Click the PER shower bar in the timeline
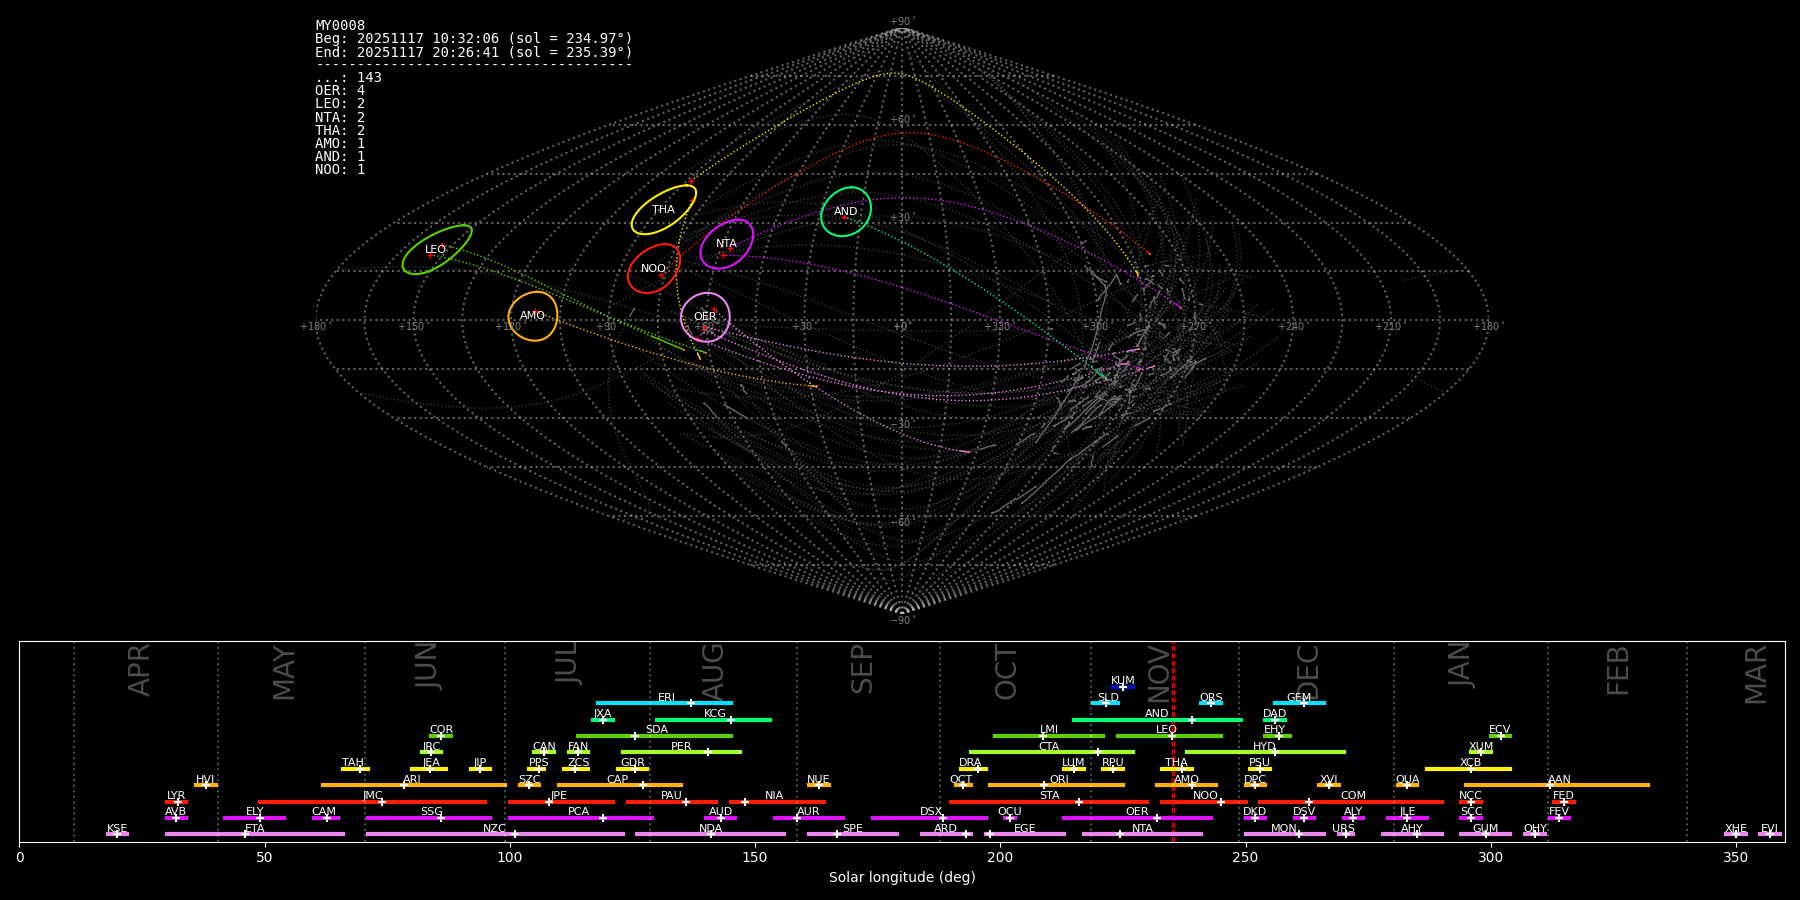This screenshot has width=1800, height=900. click(x=681, y=752)
